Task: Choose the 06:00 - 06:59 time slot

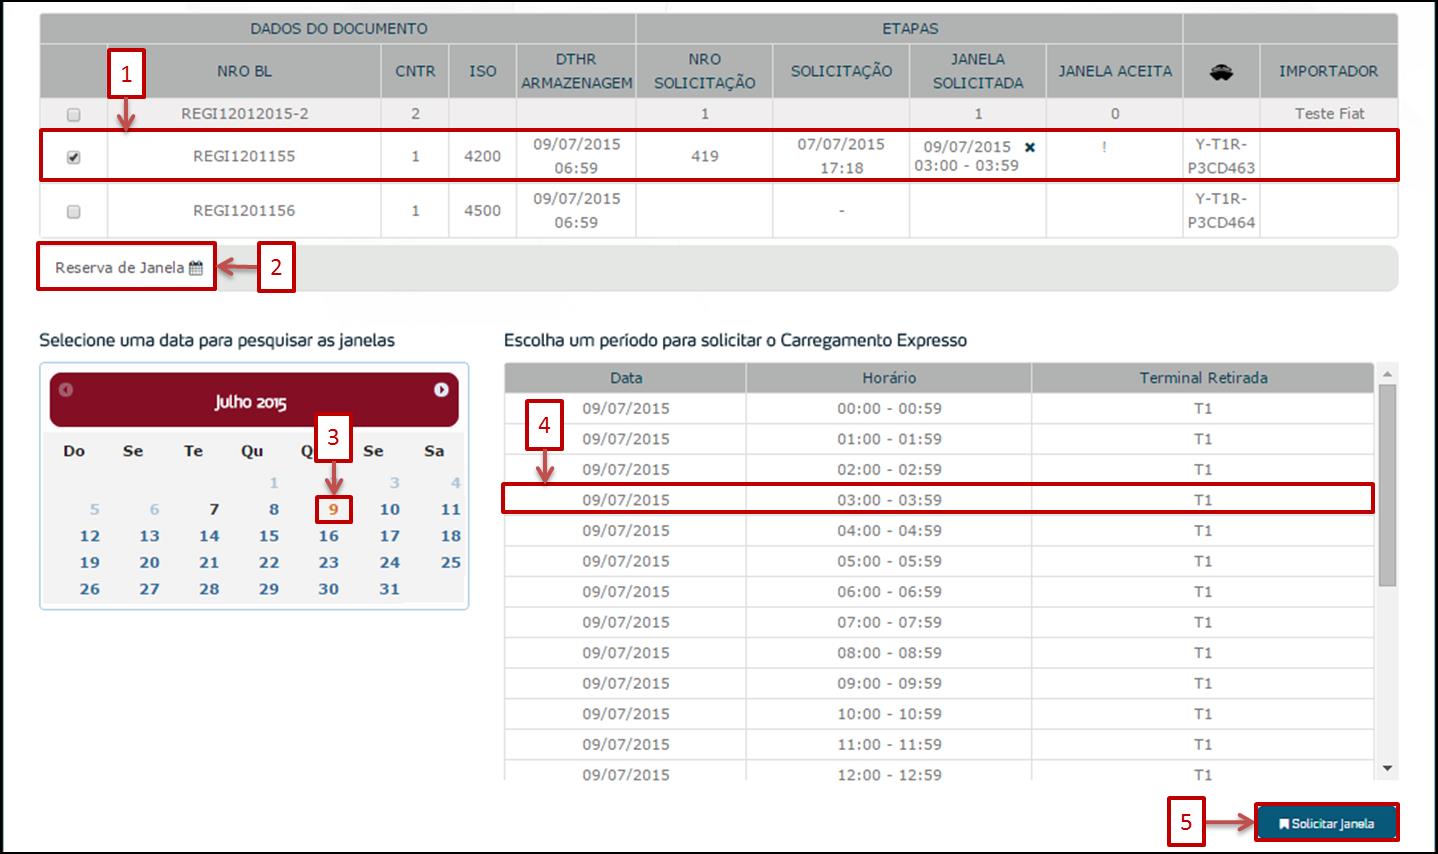Action: coord(939,592)
